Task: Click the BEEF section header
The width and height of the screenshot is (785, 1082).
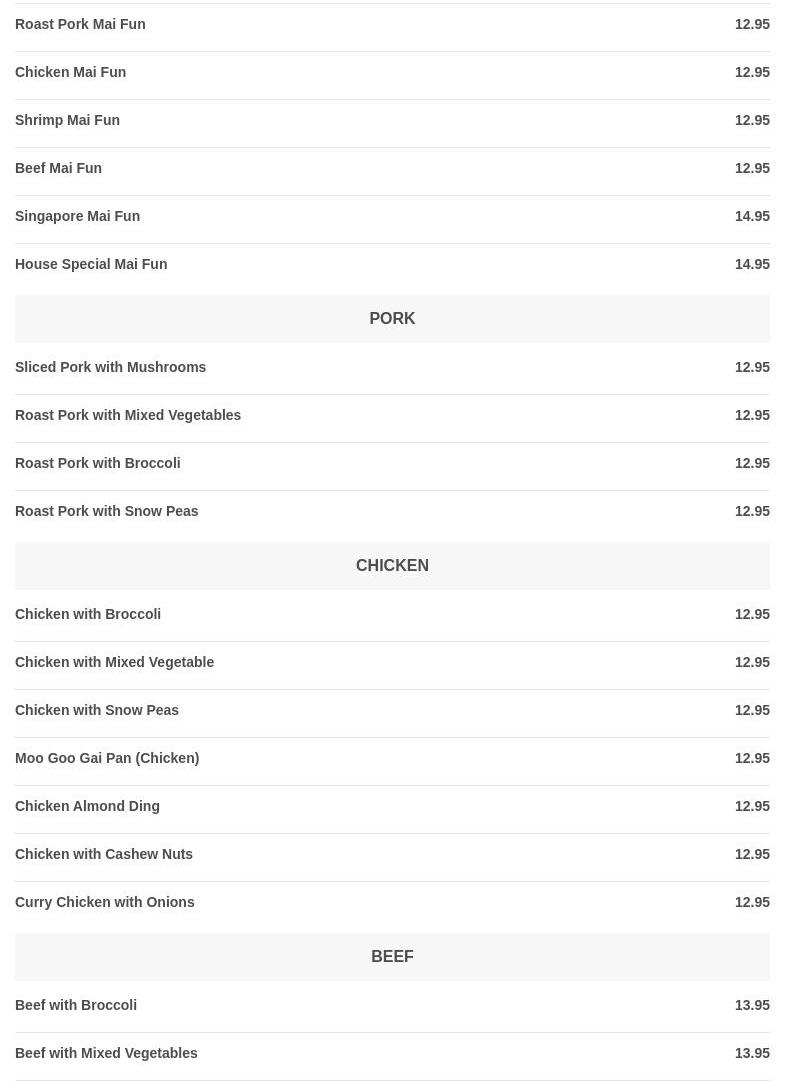Action: point(392,956)
